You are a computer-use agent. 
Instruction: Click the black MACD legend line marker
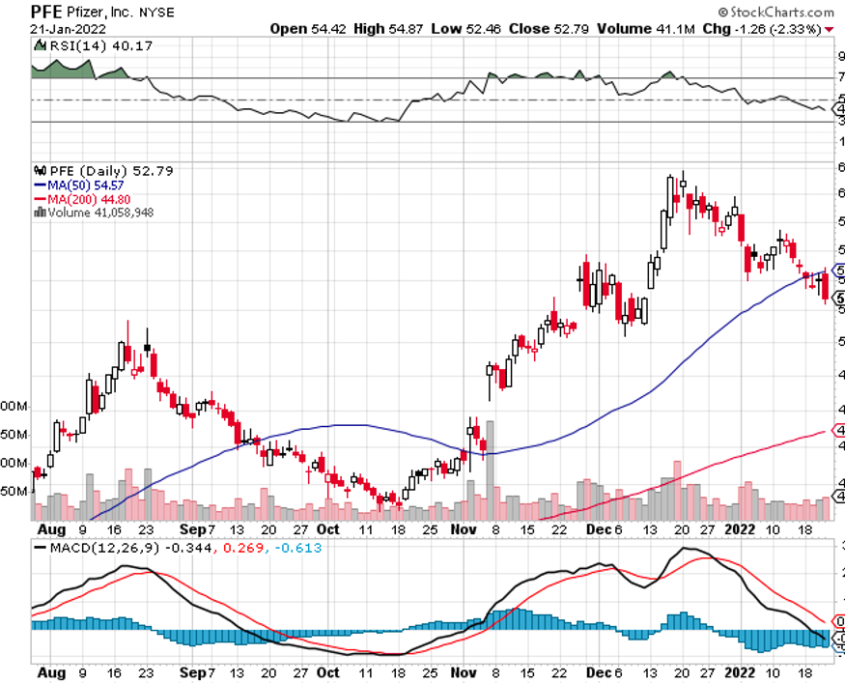coord(40,548)
